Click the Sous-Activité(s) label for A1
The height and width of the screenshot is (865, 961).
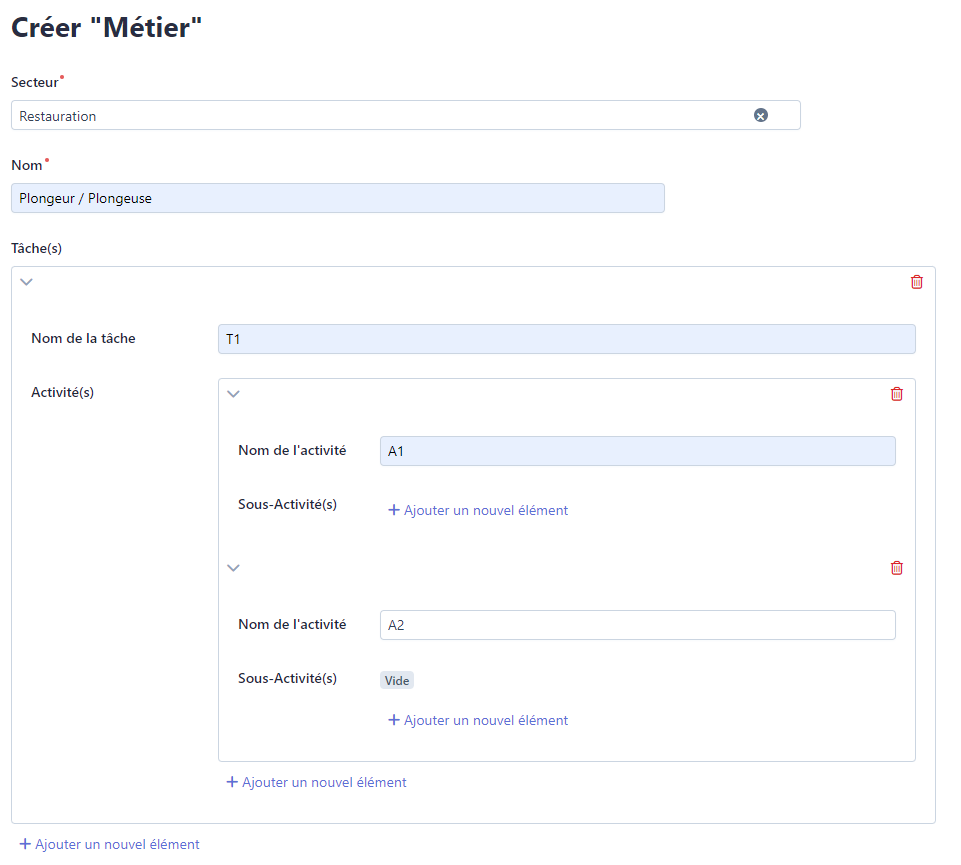287,505
